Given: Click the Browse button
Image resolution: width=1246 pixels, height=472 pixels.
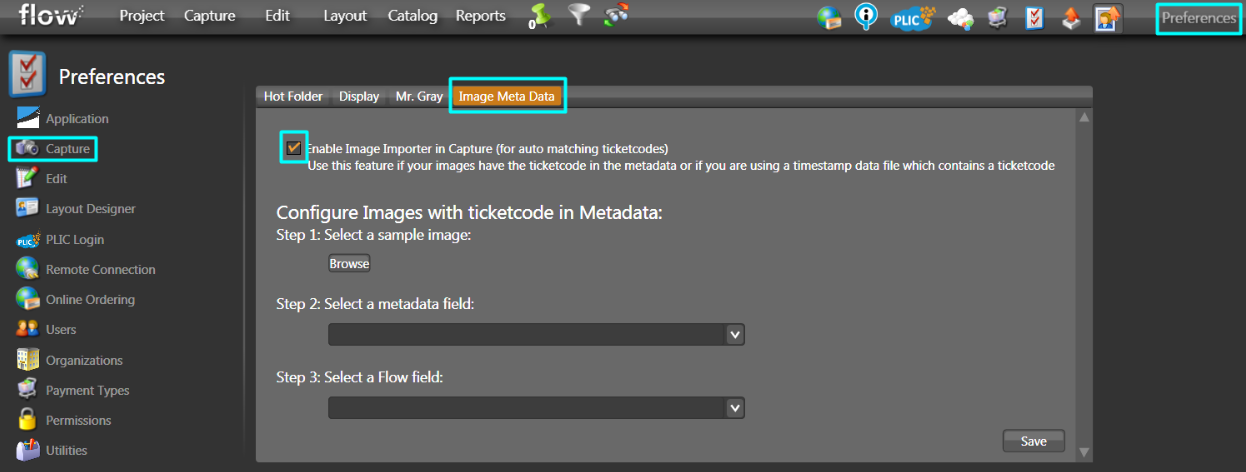Looking at the screenshot, I should [x=349, y=263].
